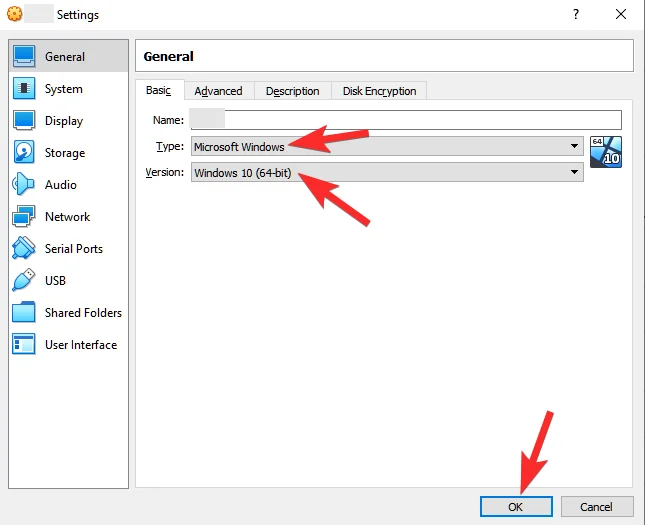Select the Basic tab
This screenshot has height=525, width=645.
[159, 90]
